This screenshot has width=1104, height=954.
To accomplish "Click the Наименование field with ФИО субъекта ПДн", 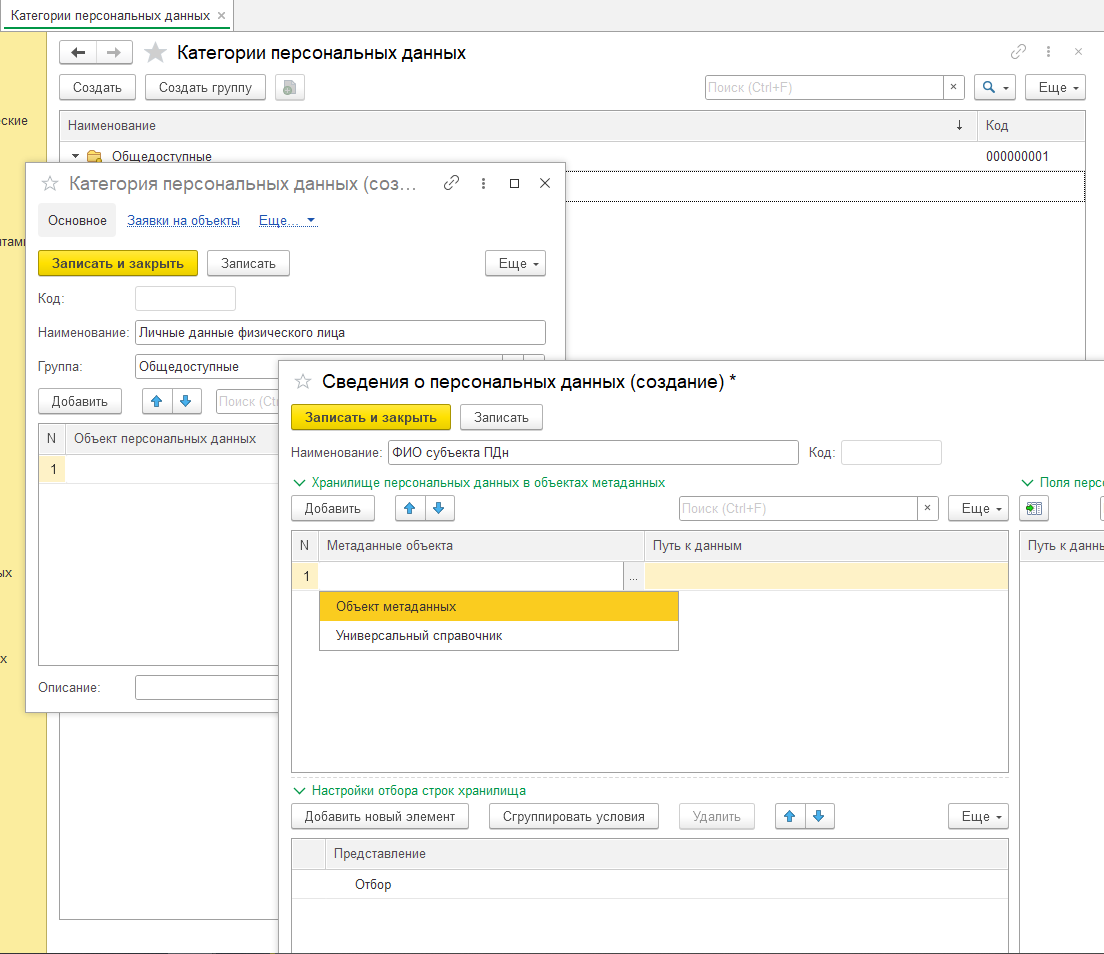I will [x=593, y=453].
